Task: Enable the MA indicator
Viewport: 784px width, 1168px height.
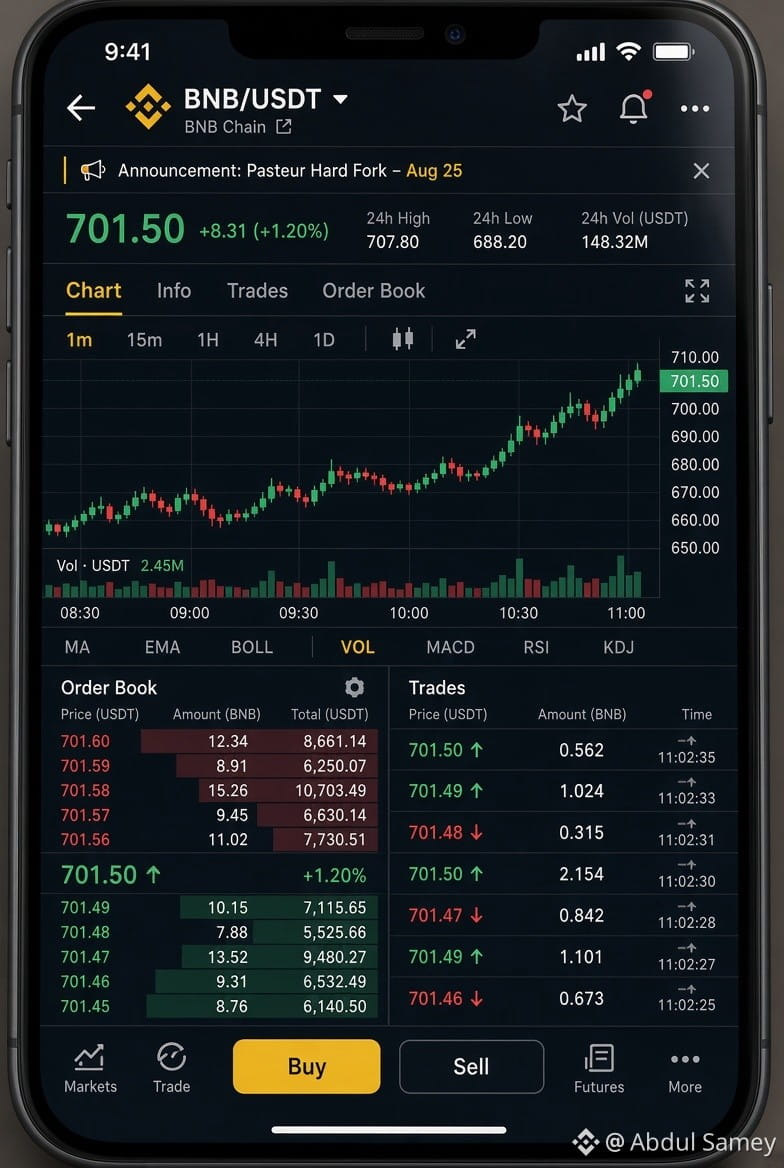Action: pos(77,647)
